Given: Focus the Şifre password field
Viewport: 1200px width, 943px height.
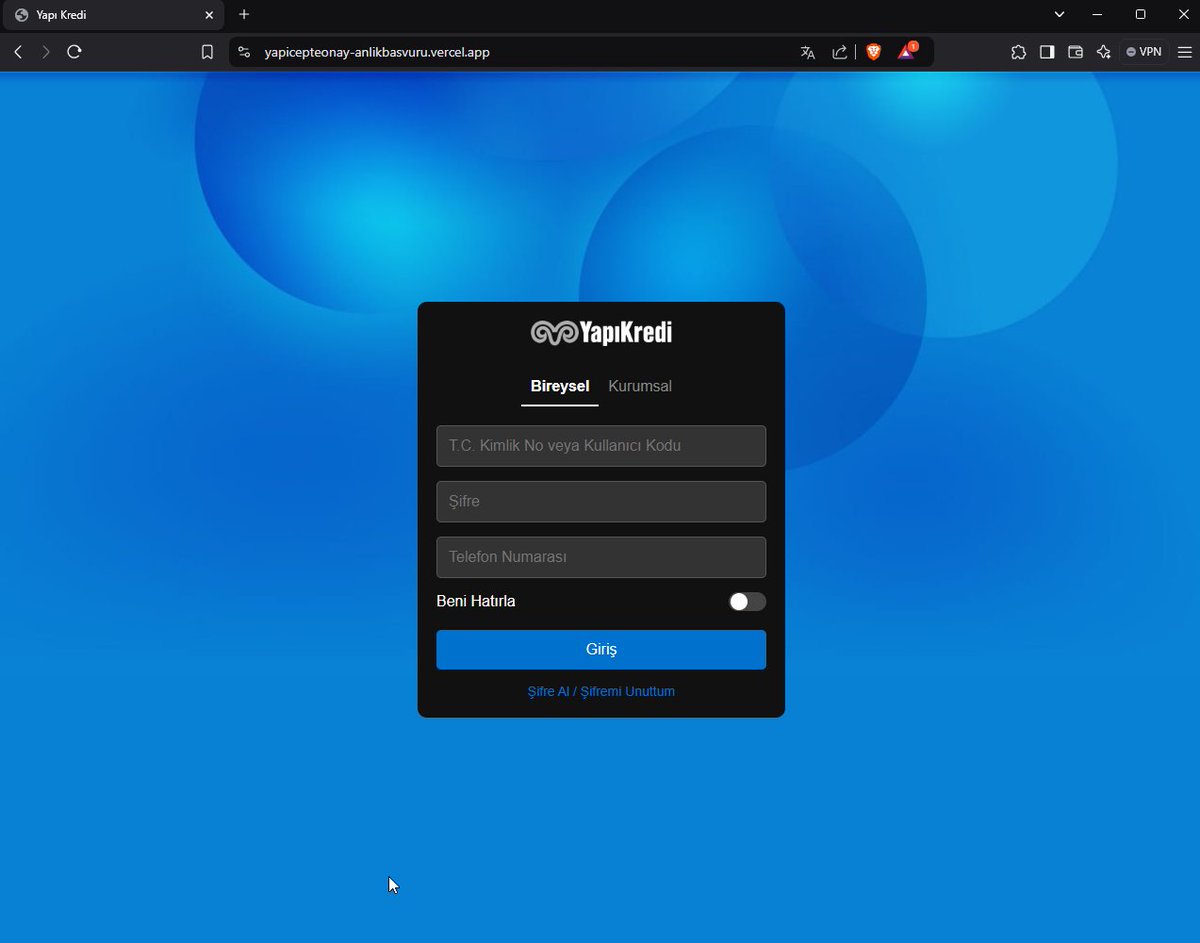Looking at the screenshot, I should point(601,502).
